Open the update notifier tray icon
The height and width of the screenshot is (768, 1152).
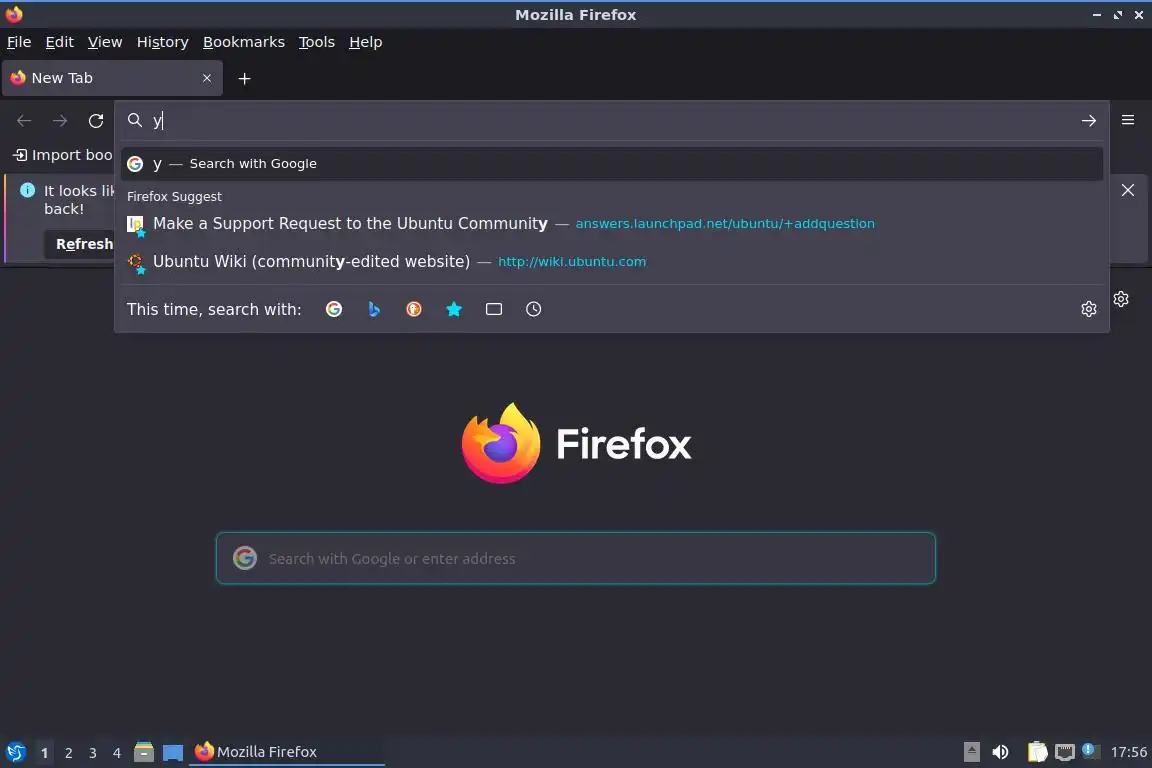[x=1091, y=751]
